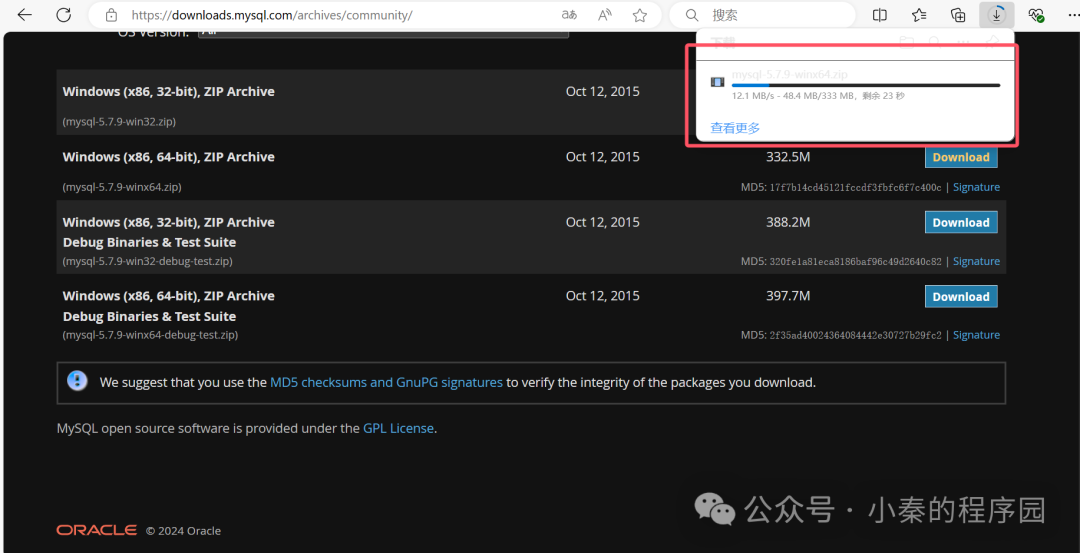Open the Collections panel

pyautogui.click(x=957, y=14)
